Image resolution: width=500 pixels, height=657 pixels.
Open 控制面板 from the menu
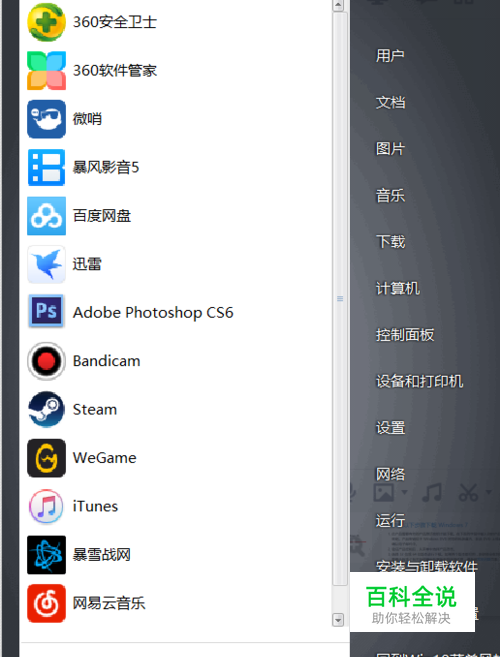click(405, 335)
